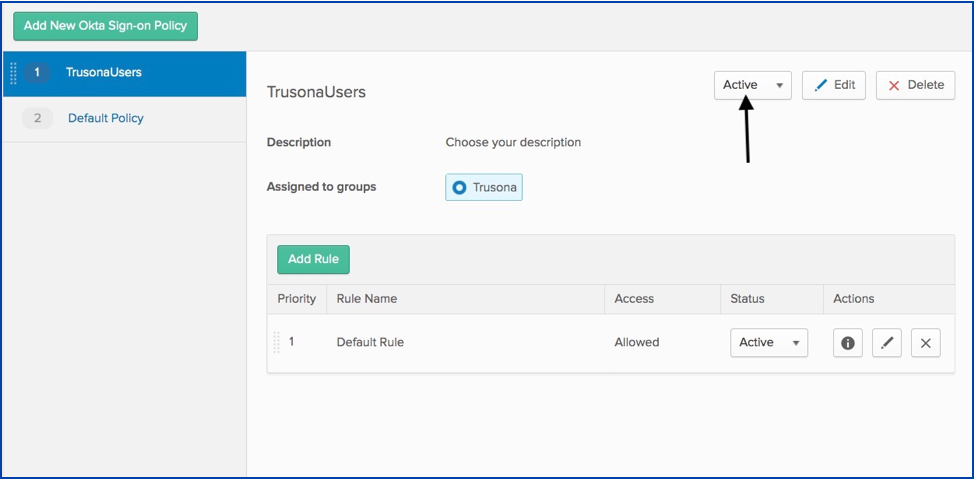Click the Trusona group chip
974x479 pixels.
[x=484, y=187]
